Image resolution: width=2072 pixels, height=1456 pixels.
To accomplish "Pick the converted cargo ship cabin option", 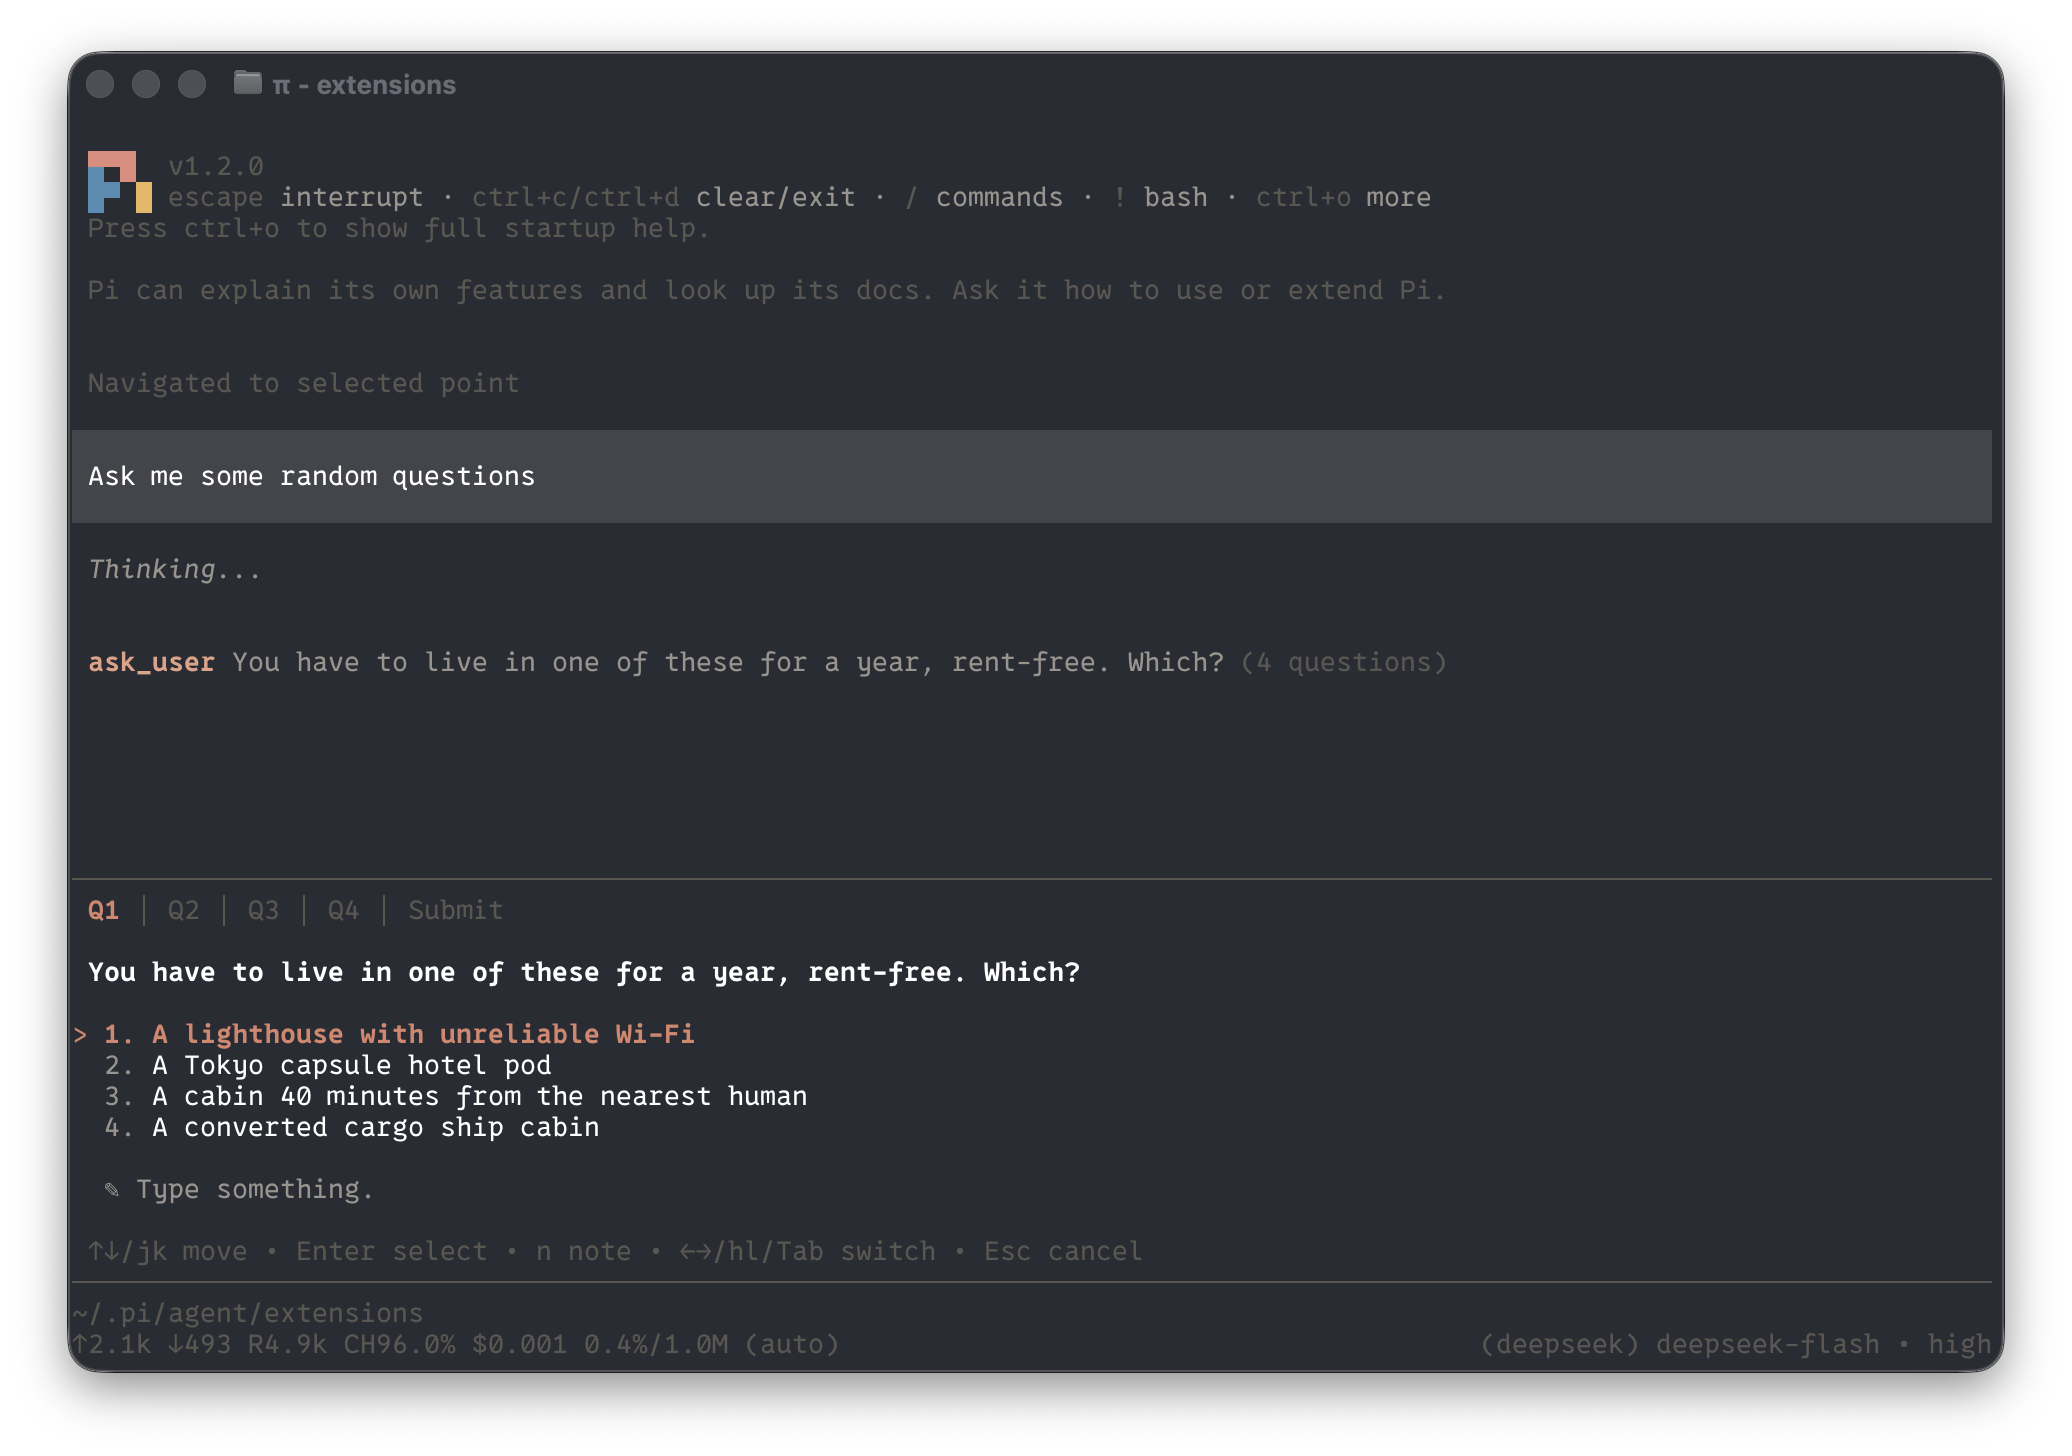I will tap(351, 1127).
